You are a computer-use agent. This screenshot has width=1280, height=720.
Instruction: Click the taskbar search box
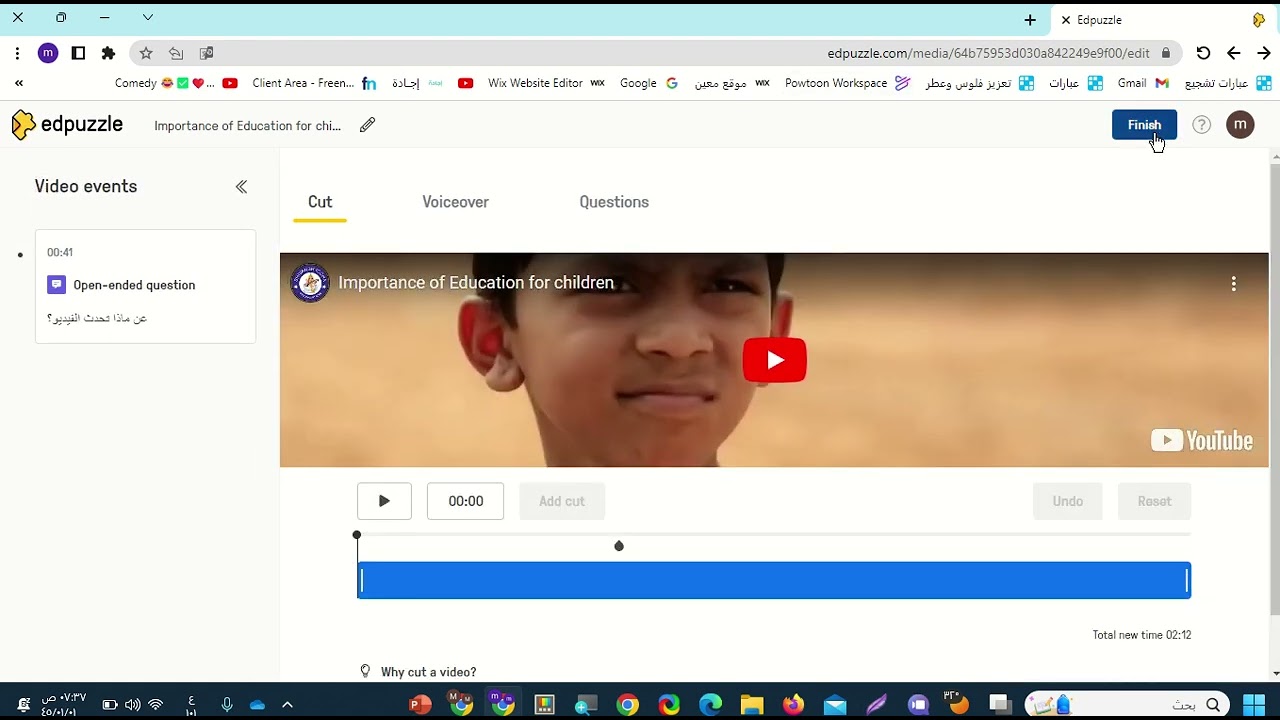[1128, 705]
